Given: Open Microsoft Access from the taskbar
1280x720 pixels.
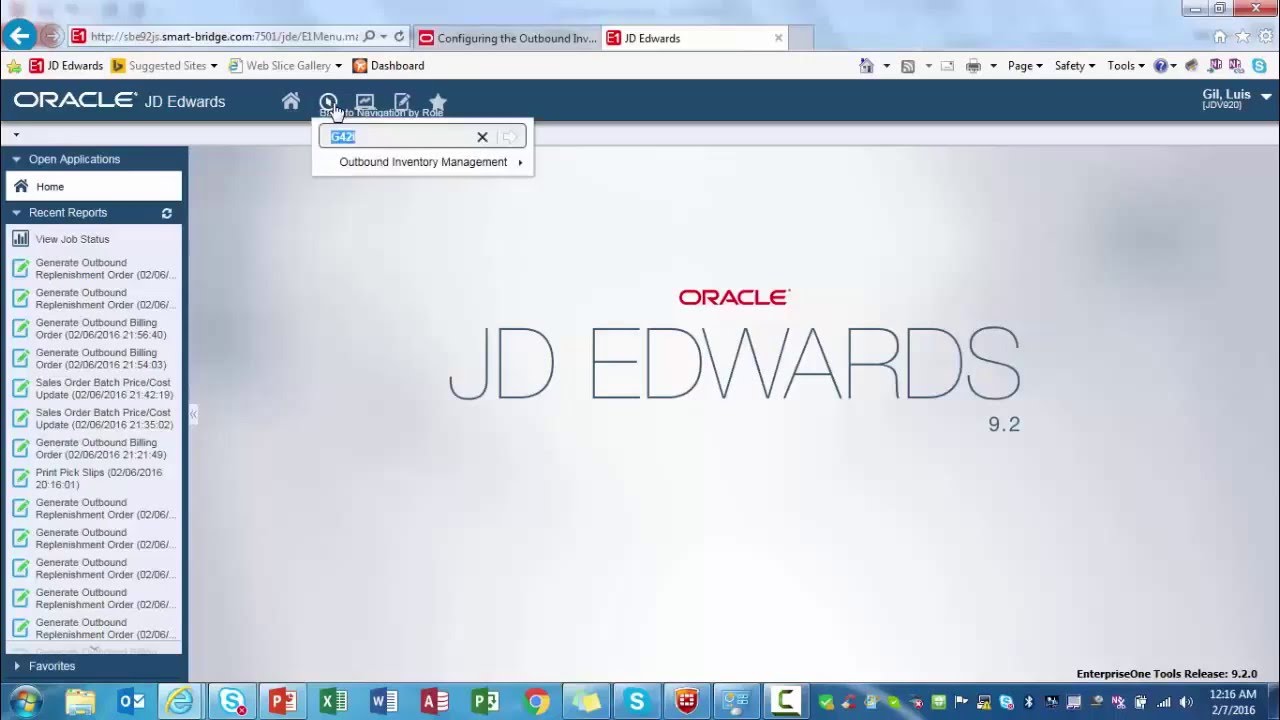Looking at the screenshot, I should click(435, 702).
